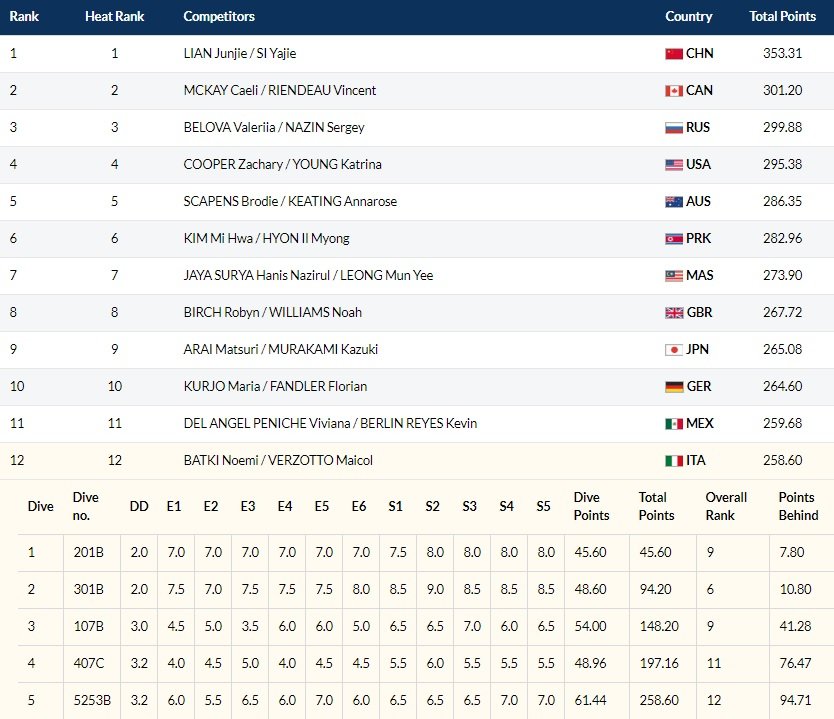Click total points value 353.31
Image resolution: width=834 pixels, height=719 pixels.
click(x=782, y=54)
